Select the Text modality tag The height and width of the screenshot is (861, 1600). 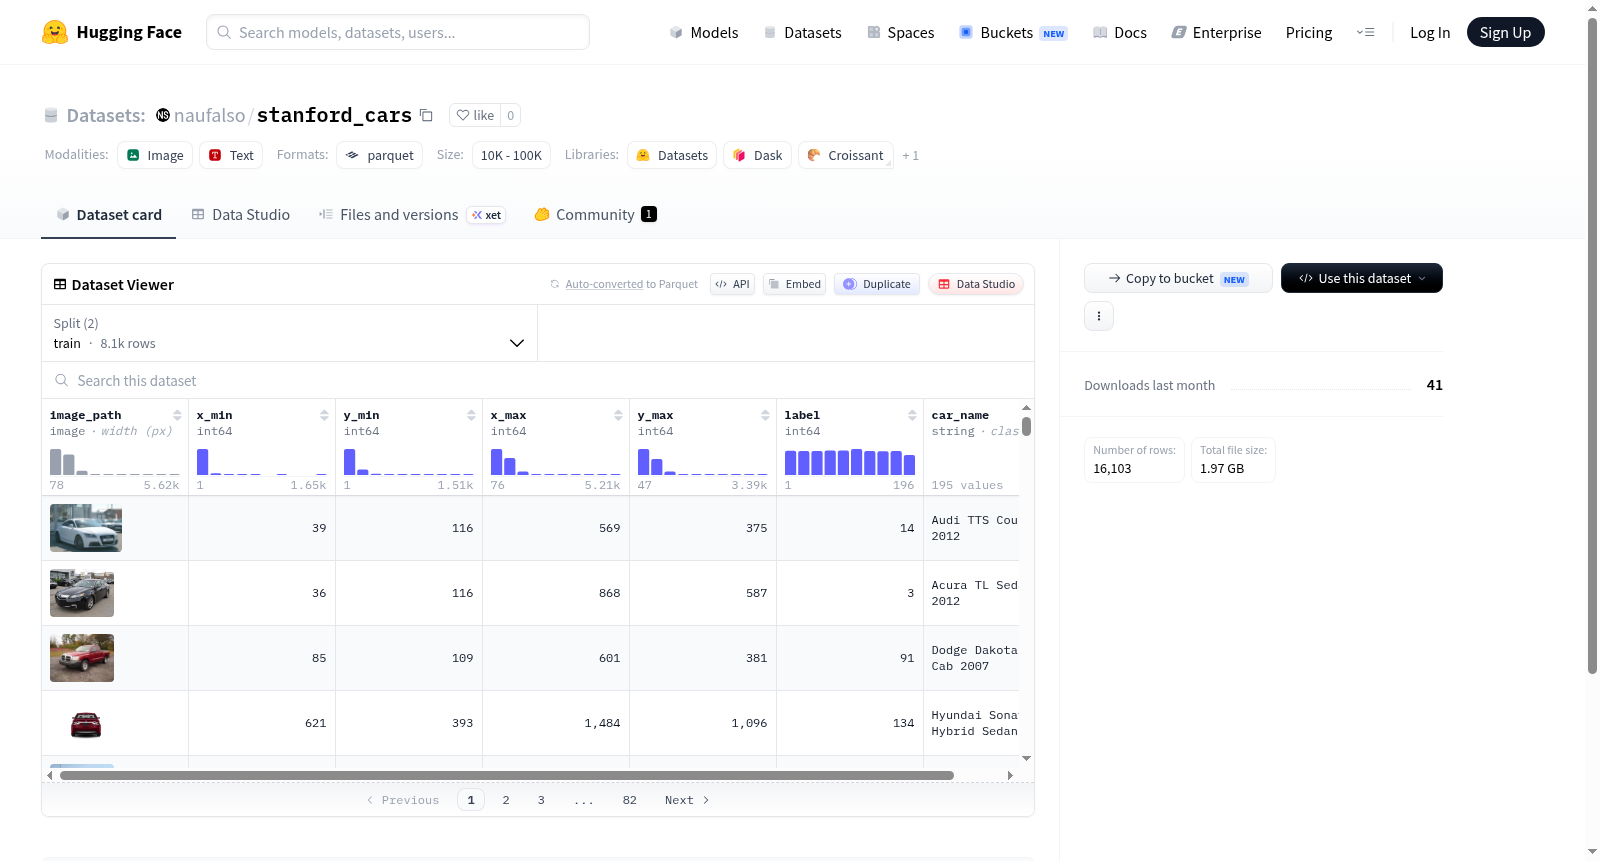point(231,155)
